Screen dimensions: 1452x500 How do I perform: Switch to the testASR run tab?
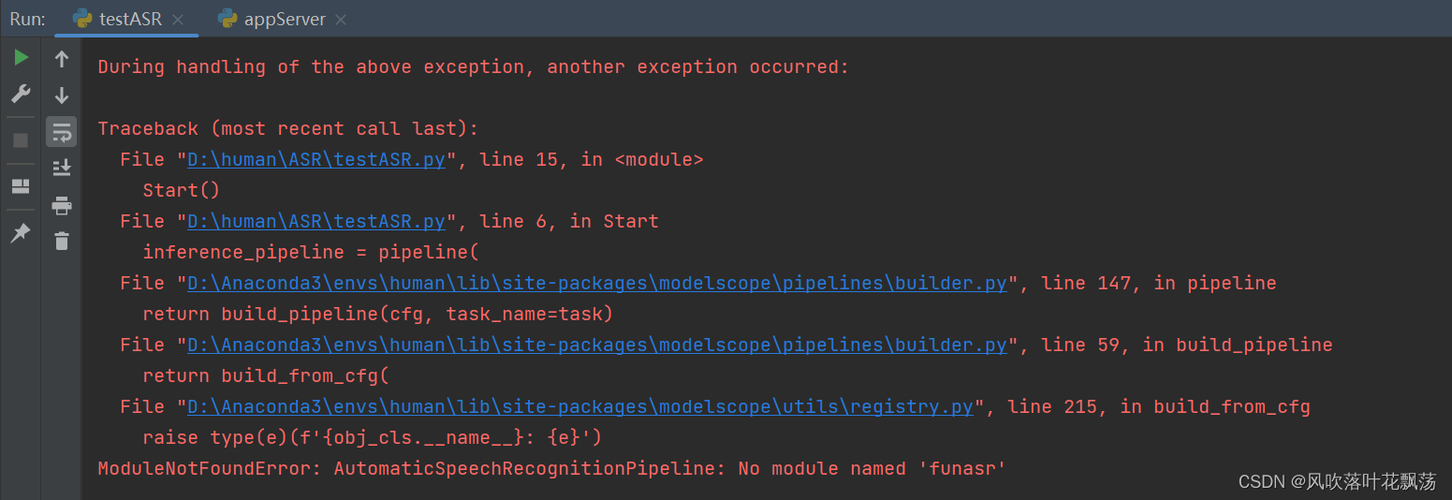[x=130, y=19]
